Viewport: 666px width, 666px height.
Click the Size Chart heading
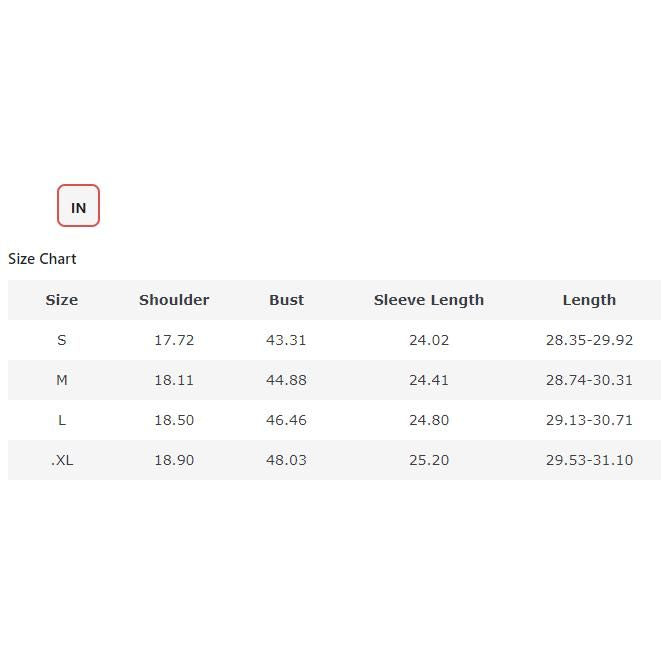click(x=42, y=259)
